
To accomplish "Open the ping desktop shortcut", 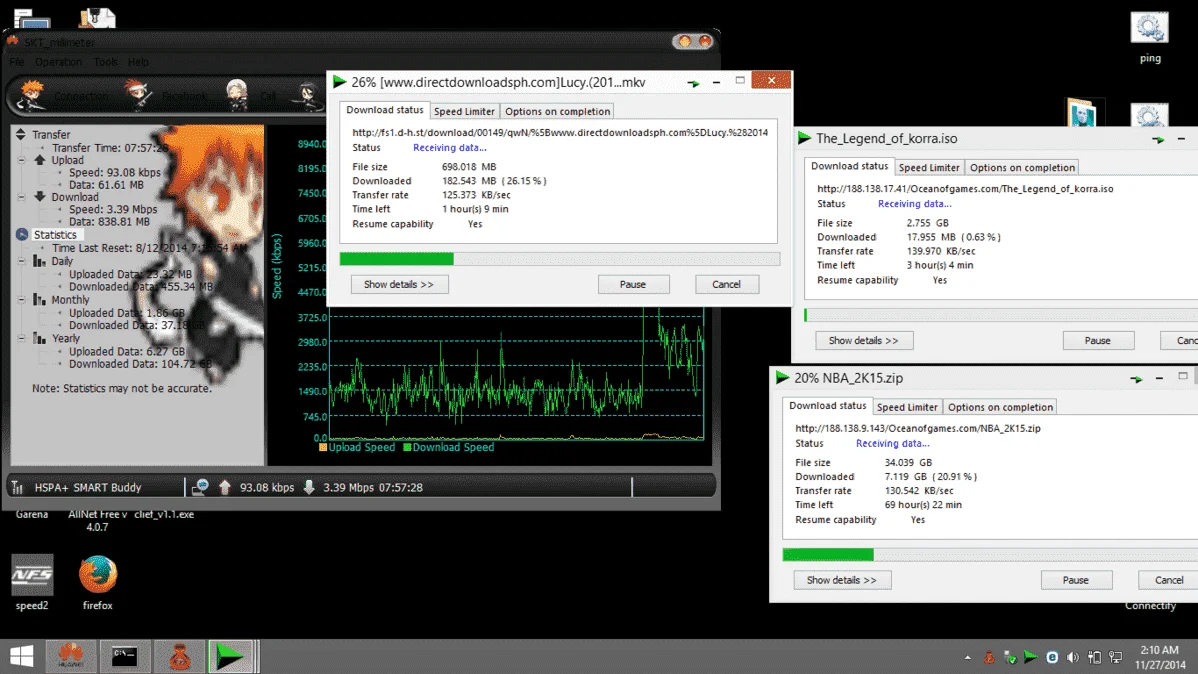I will tap(1150, 36).
